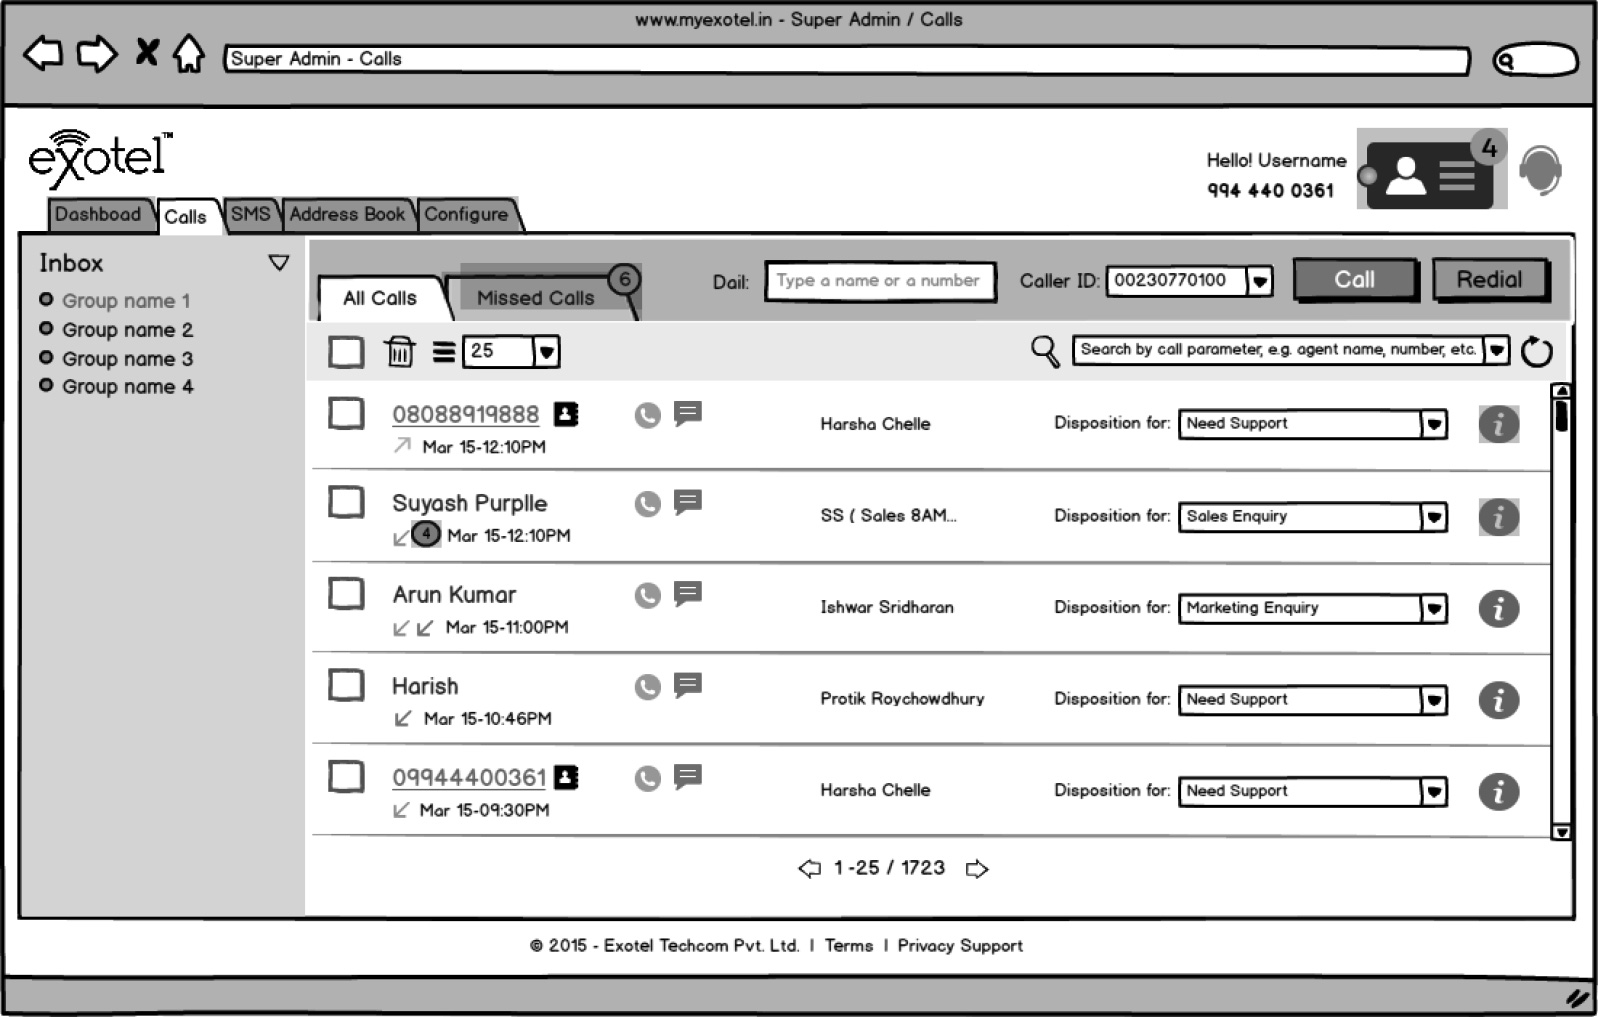Collapse the Inbox panel arrow

coord(279,263)
